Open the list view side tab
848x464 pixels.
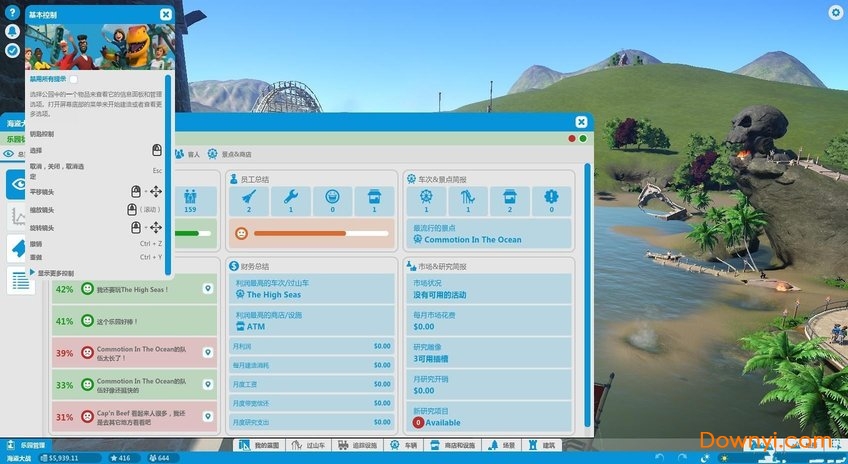pos(21,281)
